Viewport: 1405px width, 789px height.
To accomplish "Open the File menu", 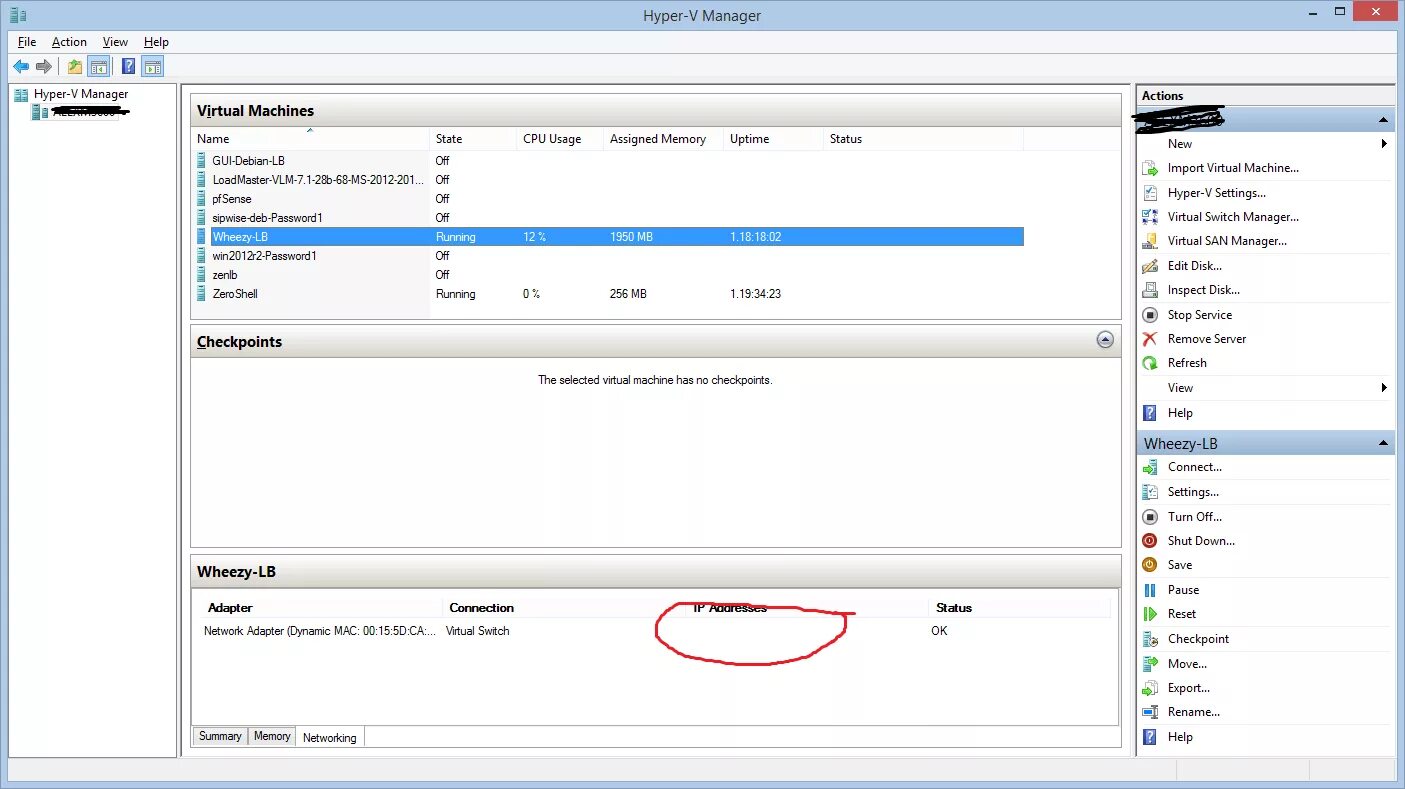I will click(27, 42).
